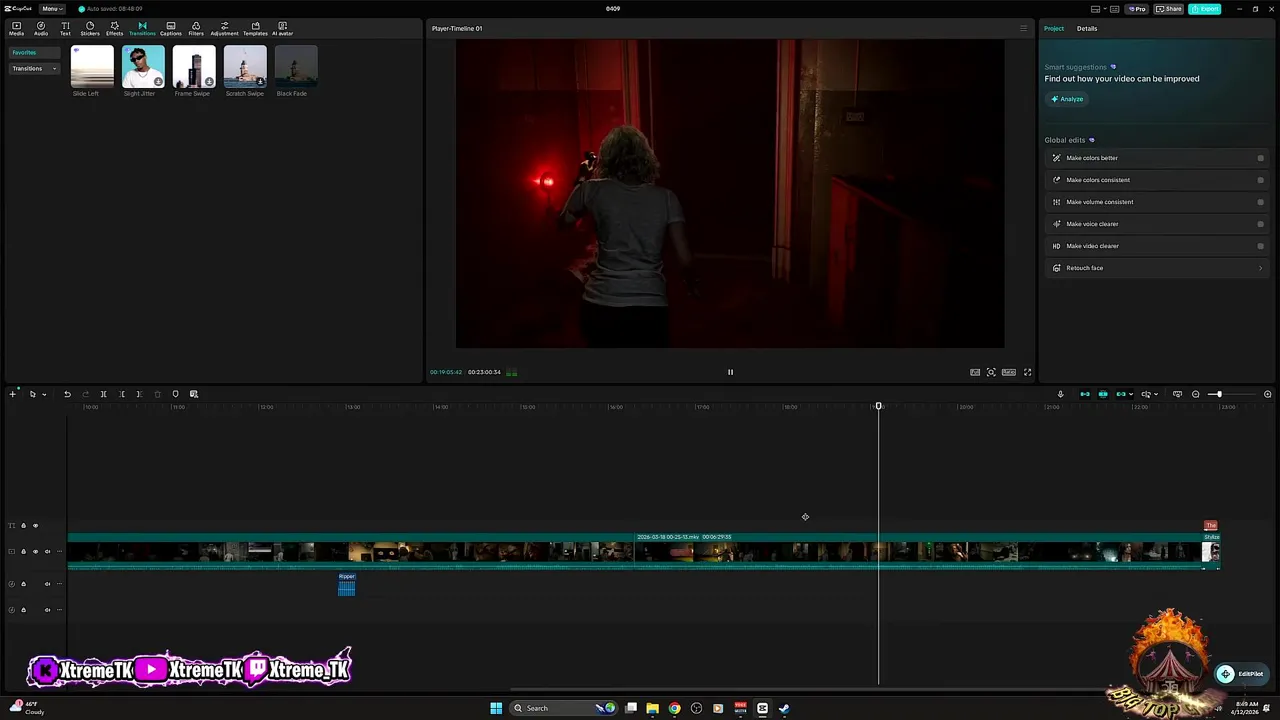This screenshot has width=1280, height=720.
Task: Expand the Transitions category list
Action: click(x=35, y=68)
